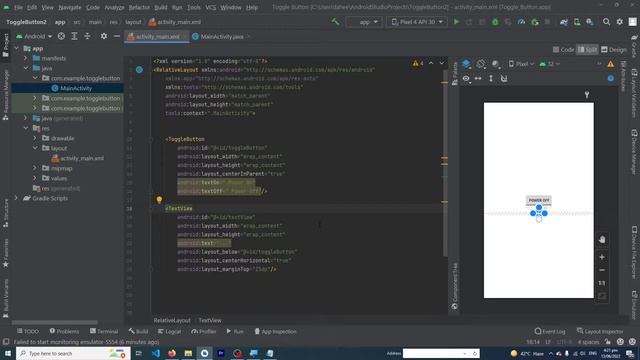
Task: Click the Design Surface layers icon
Action: 466,64
